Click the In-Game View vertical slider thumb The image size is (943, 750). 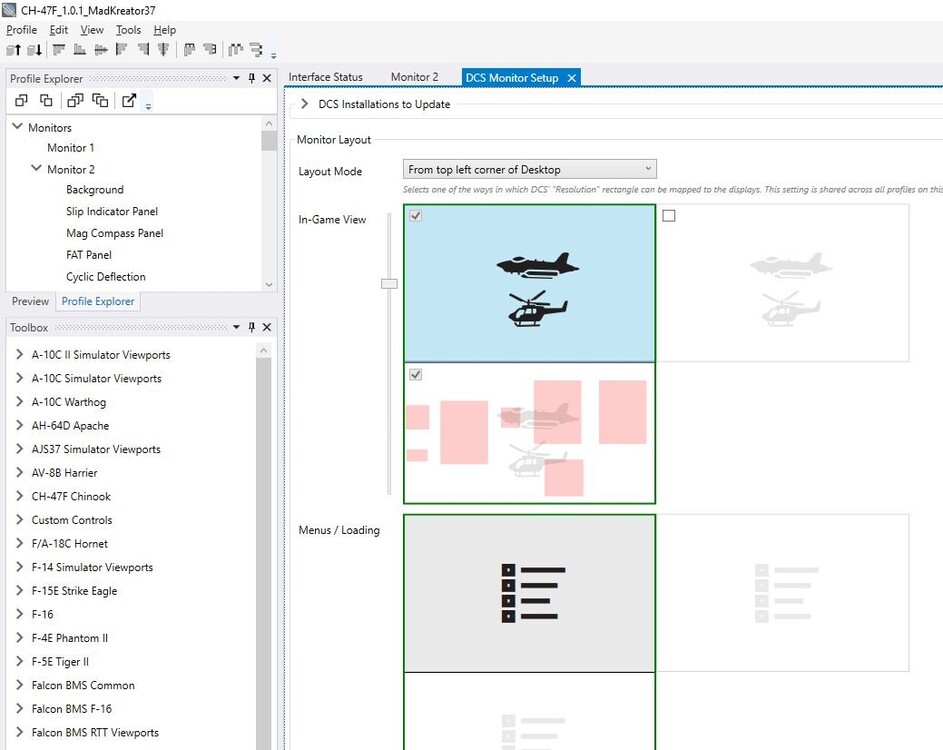pyautogui.click(x=389, y=283)
